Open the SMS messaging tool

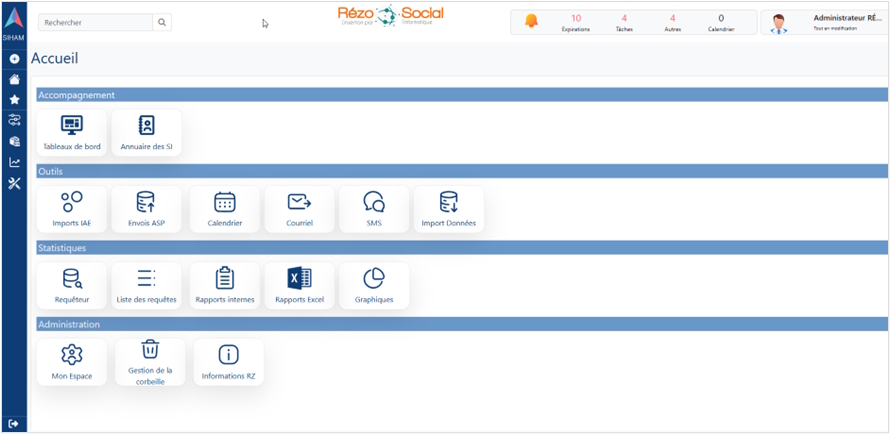click(x=374, y=209)
